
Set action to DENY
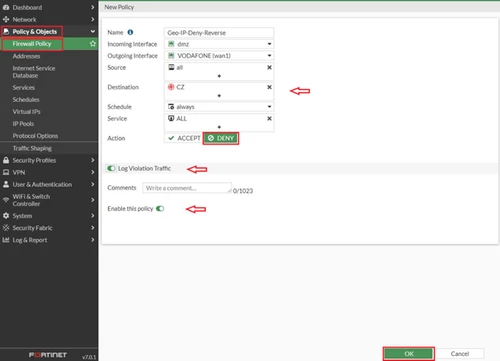point(221,138)
